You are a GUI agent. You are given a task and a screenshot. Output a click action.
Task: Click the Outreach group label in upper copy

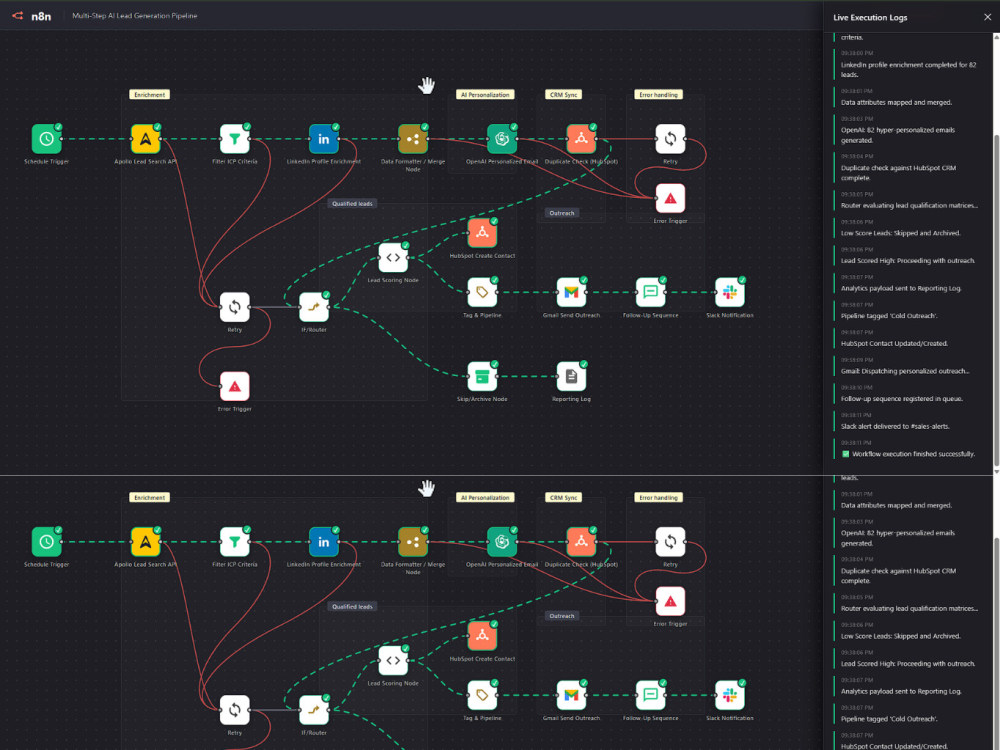coord(562,213)
